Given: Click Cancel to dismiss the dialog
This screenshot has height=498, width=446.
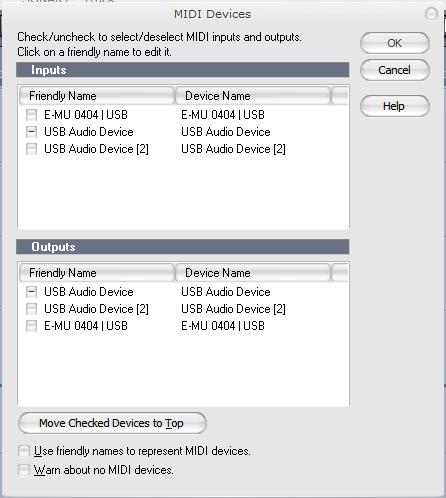Looking at the screenshot, I should [395, 70].
